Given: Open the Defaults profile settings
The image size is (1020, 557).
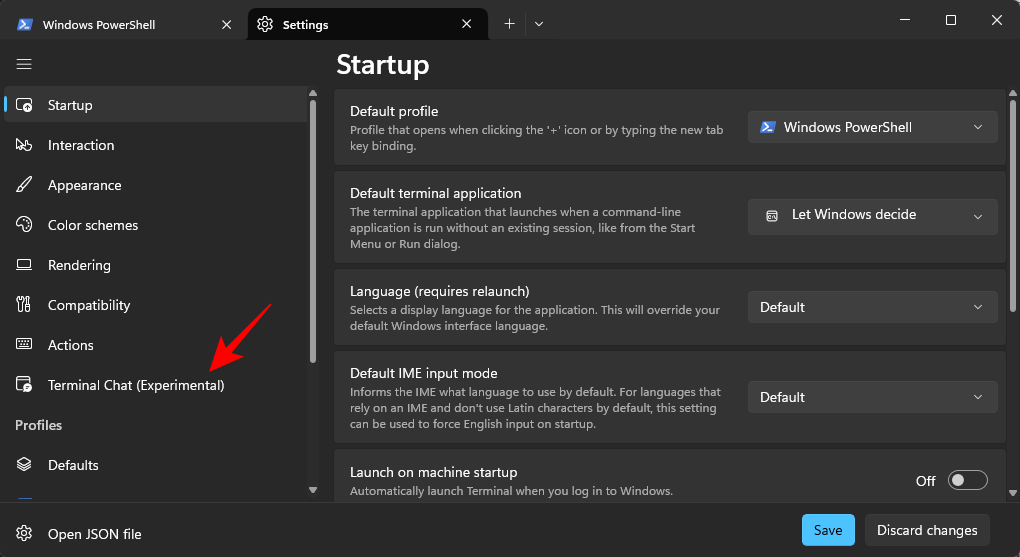Looking at the screenshot, I should [x=73, y=465].
